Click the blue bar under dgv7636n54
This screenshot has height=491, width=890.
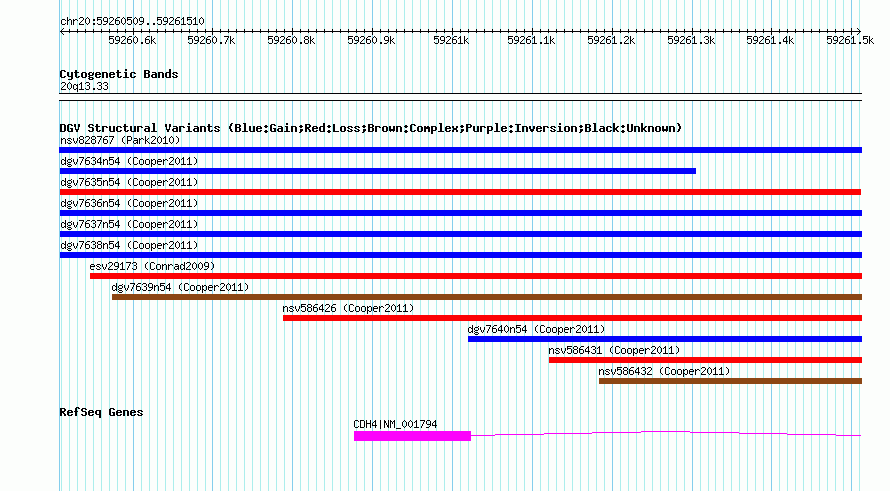[x=460, y=213]
